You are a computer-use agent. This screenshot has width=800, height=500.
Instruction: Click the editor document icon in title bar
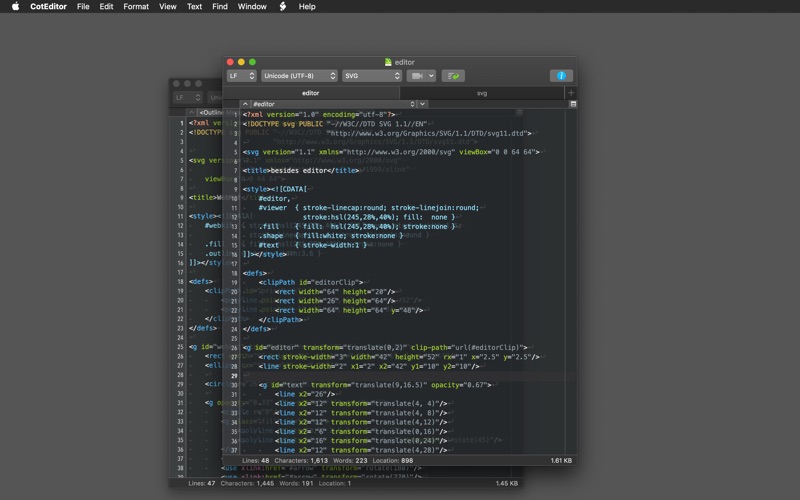point(389,62)
